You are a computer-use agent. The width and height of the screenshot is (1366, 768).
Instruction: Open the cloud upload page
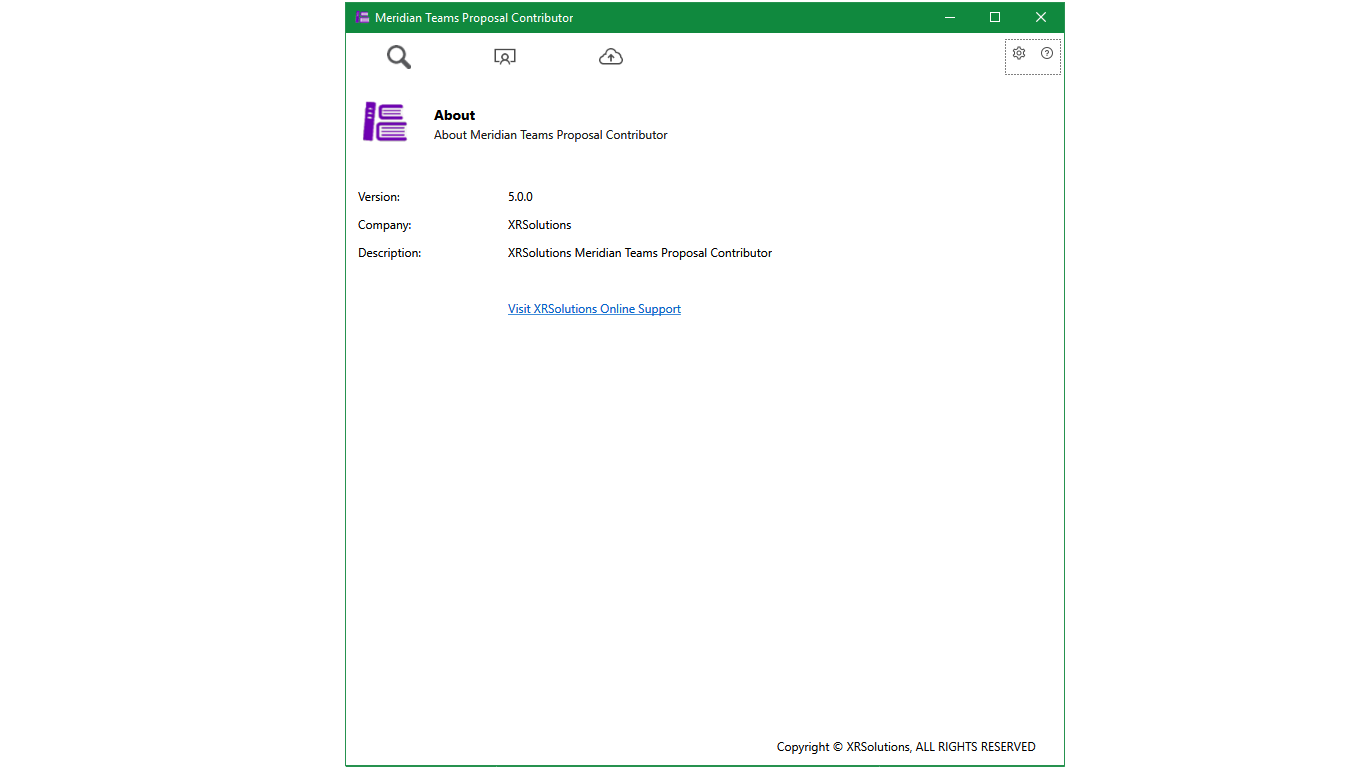tap(611, 57)
